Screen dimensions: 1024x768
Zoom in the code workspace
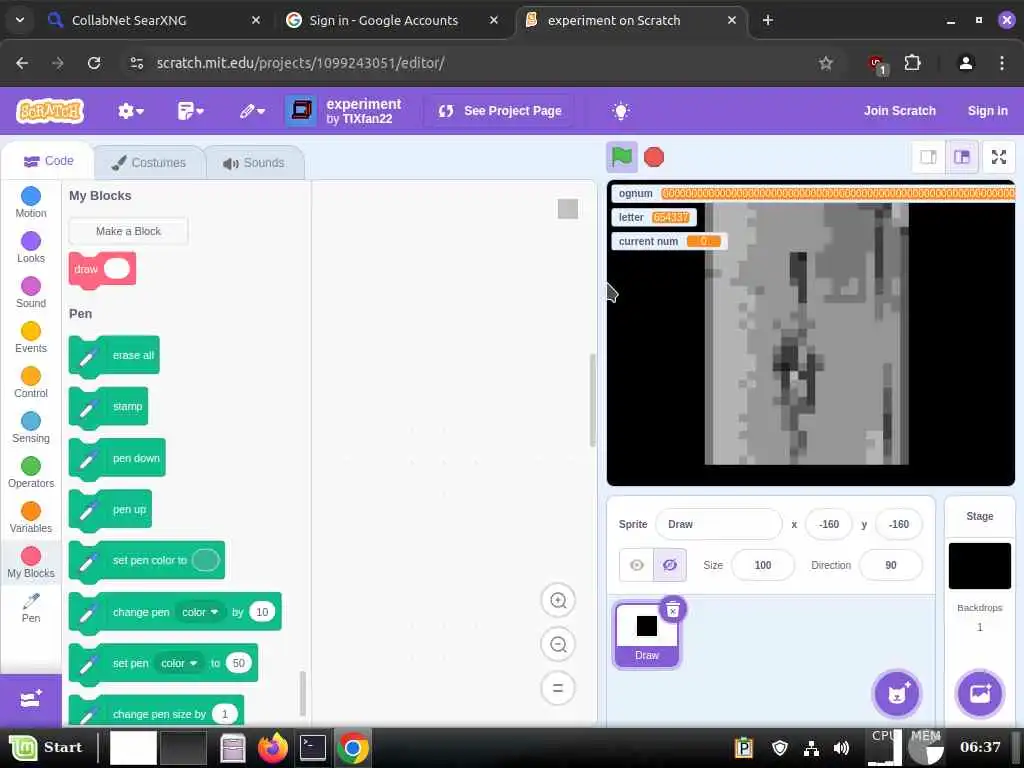pyautogui.click(x=558, y=600)
